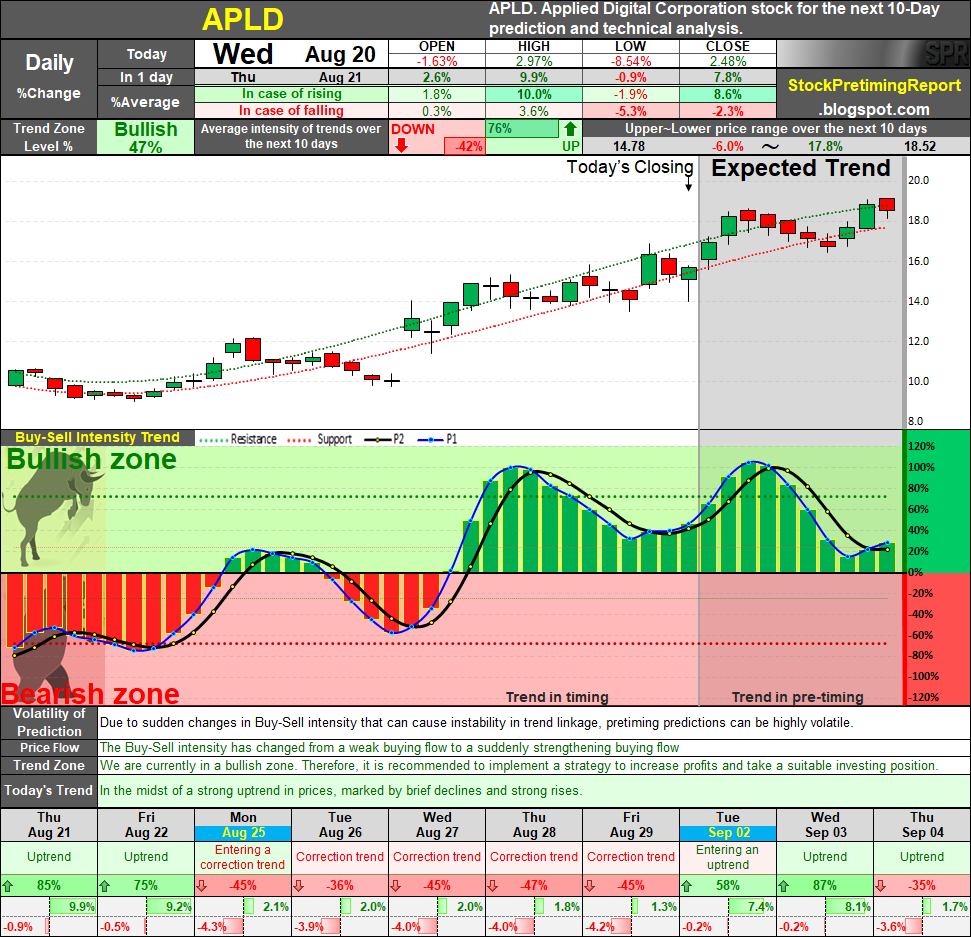Image resolution: width=971 pixels, height=937 pixels.
Task: Click the Resistance legend marker
Action: pos(214,440)
